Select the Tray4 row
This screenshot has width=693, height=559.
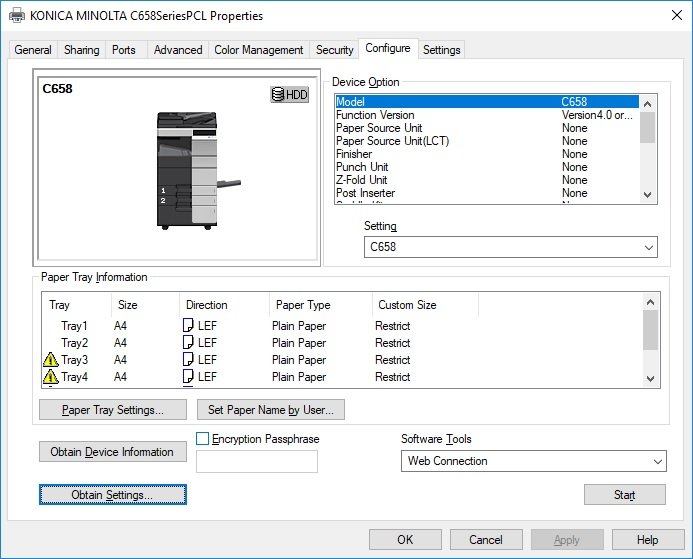tap(343, 377)
